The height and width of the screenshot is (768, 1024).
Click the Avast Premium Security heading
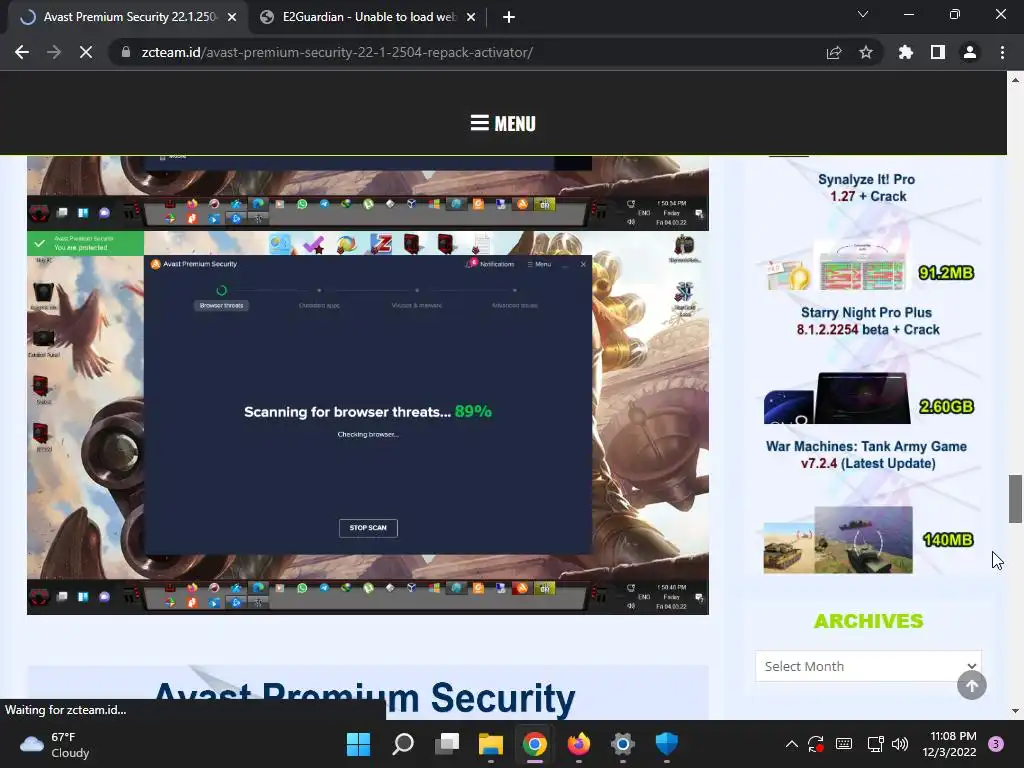point(365,699)
